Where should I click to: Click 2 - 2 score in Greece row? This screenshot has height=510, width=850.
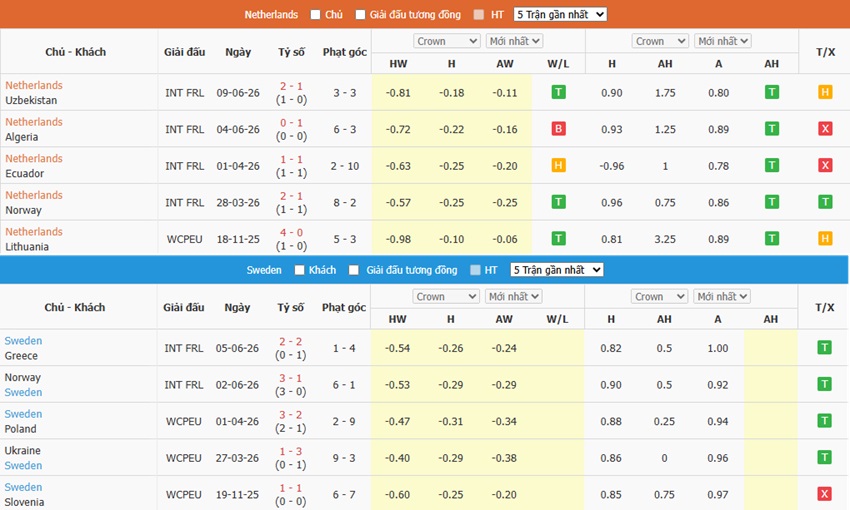pyautogui.click(x=291, y=342)
